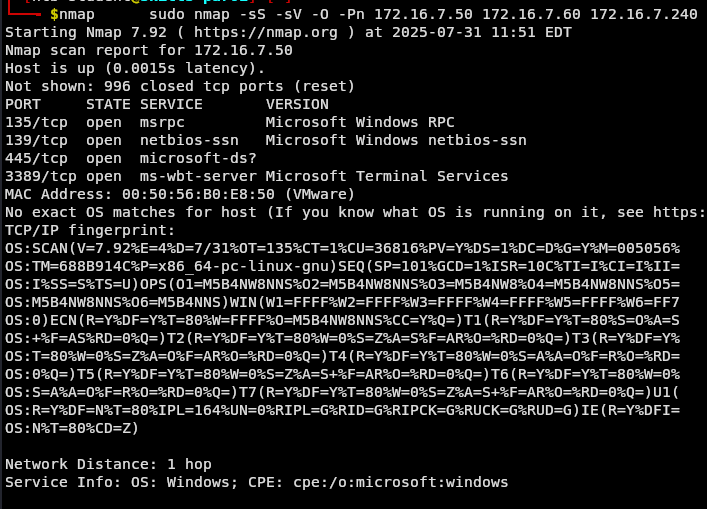Image resolution: width=707 pixels, height=509 pixels.
Task: Click the 172.16.7.240 target argument
Action: [x=644, y=14]
